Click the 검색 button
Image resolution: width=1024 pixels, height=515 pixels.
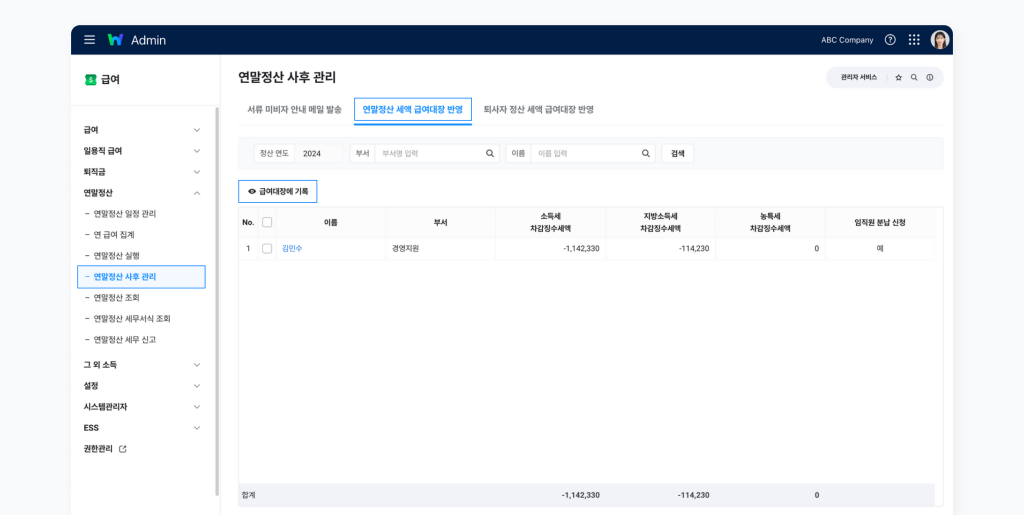click(677, 153)
